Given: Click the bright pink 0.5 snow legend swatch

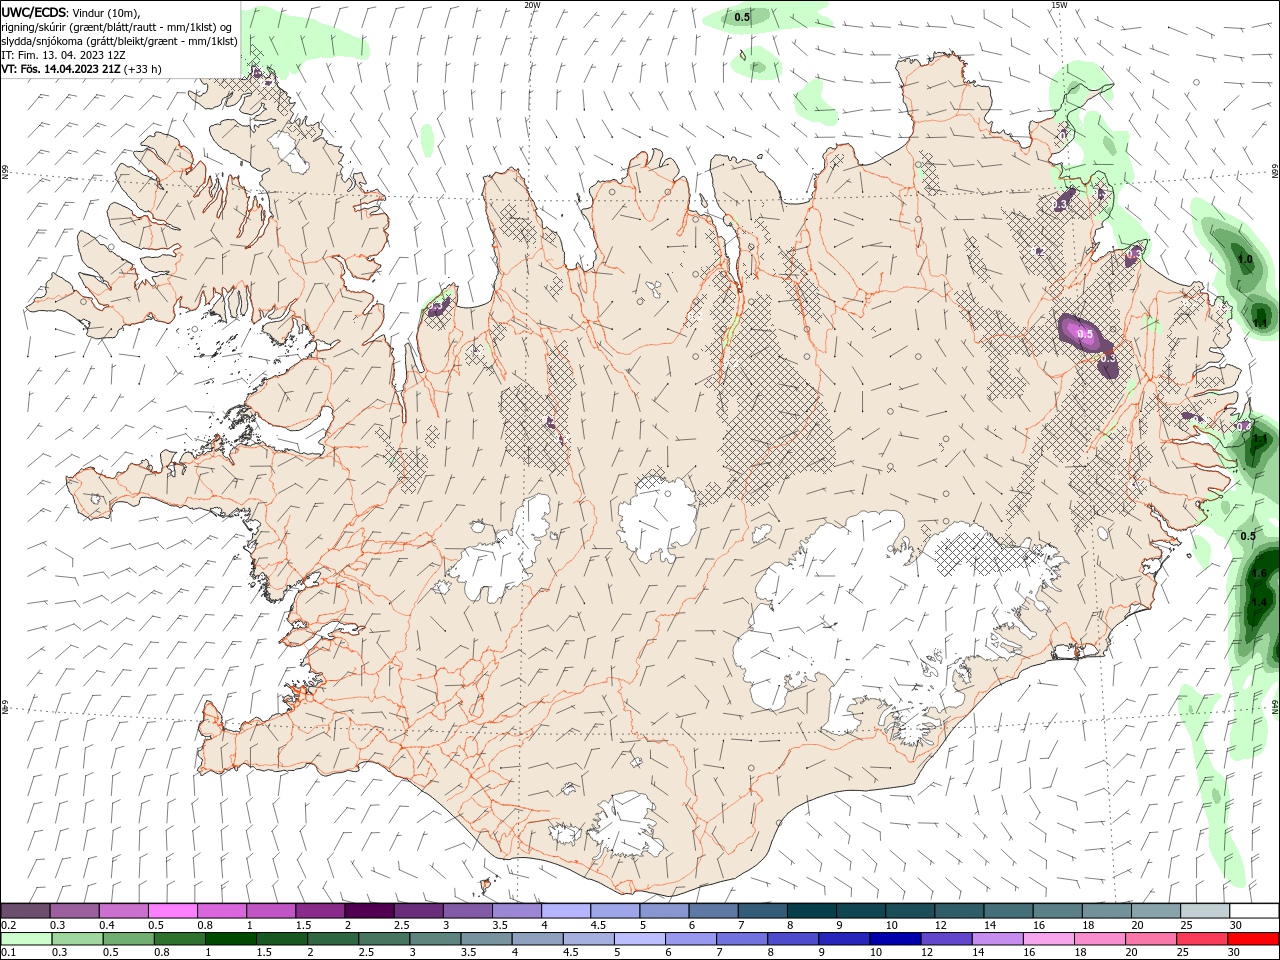Looking at the screenshot, I should (x=172, y=911).
